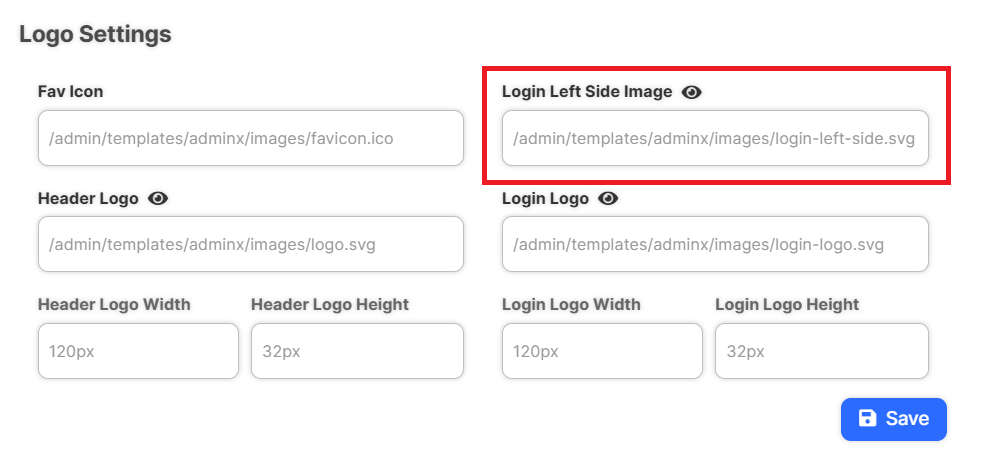This screenshot has height=472, width=995.
Task: Click the Login Logo label text
Action: pos(545,199)
